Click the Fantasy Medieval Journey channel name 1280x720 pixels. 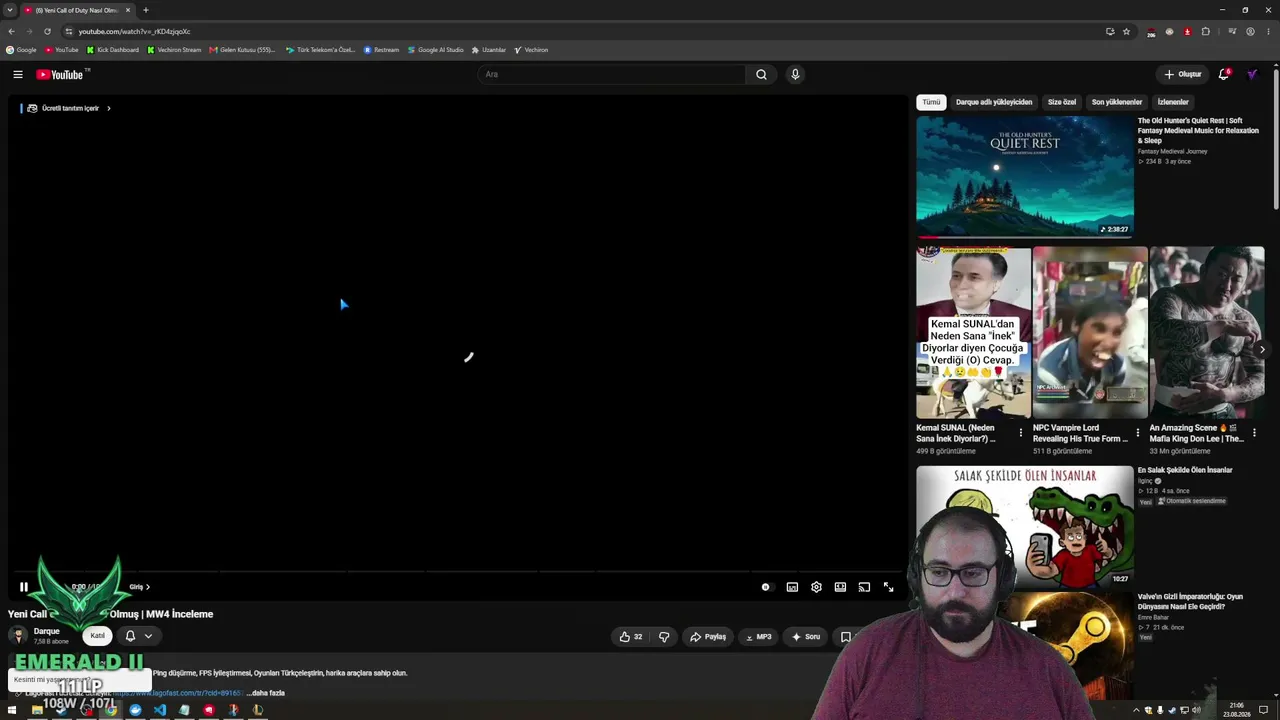(x=1173, y=152)
